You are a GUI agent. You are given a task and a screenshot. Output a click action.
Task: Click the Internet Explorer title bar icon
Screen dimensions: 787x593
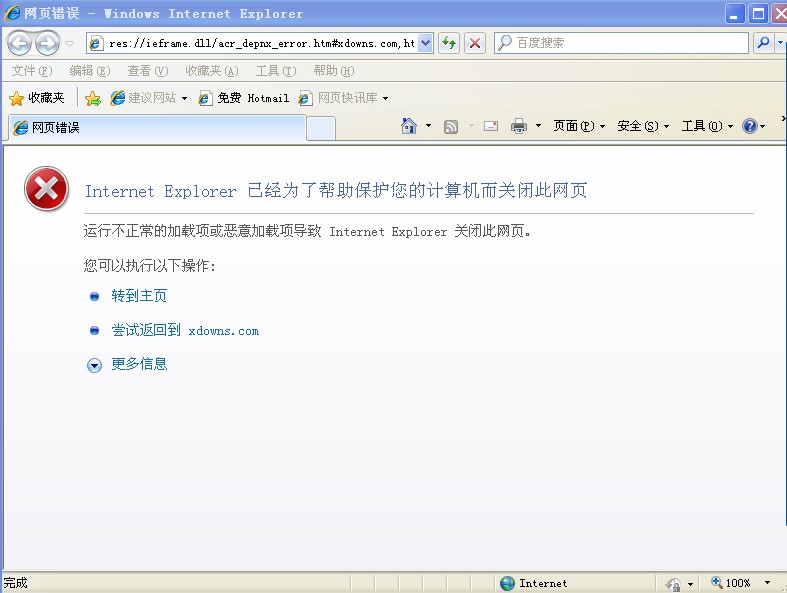(x=13, y=13)
